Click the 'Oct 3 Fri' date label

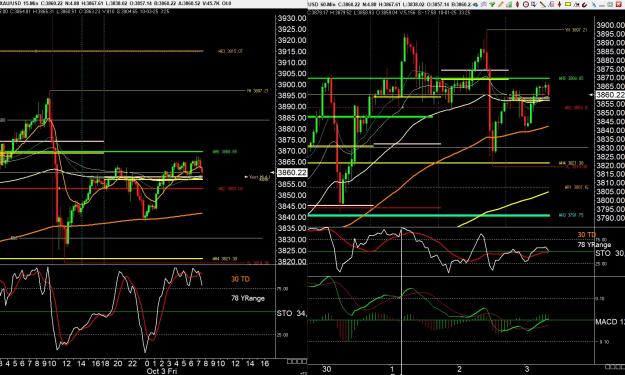click(x=161, y=371)
